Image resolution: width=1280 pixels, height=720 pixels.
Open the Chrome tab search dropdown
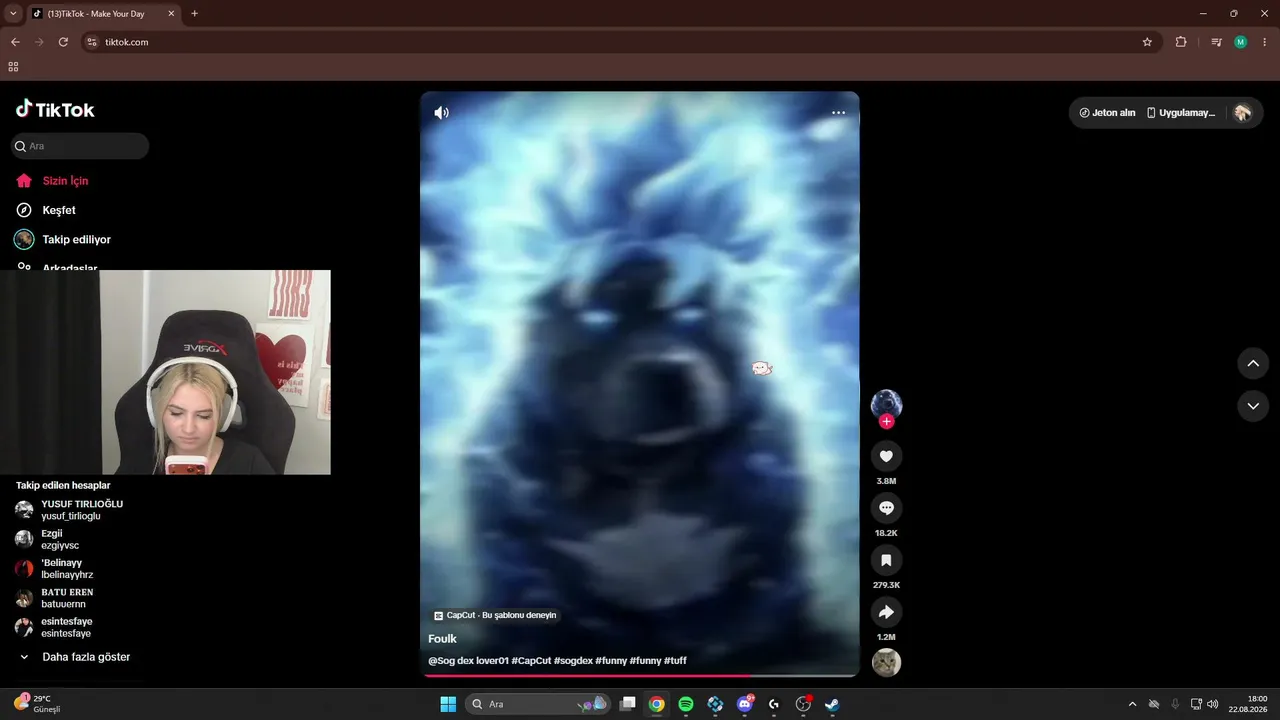click(13, 14)
